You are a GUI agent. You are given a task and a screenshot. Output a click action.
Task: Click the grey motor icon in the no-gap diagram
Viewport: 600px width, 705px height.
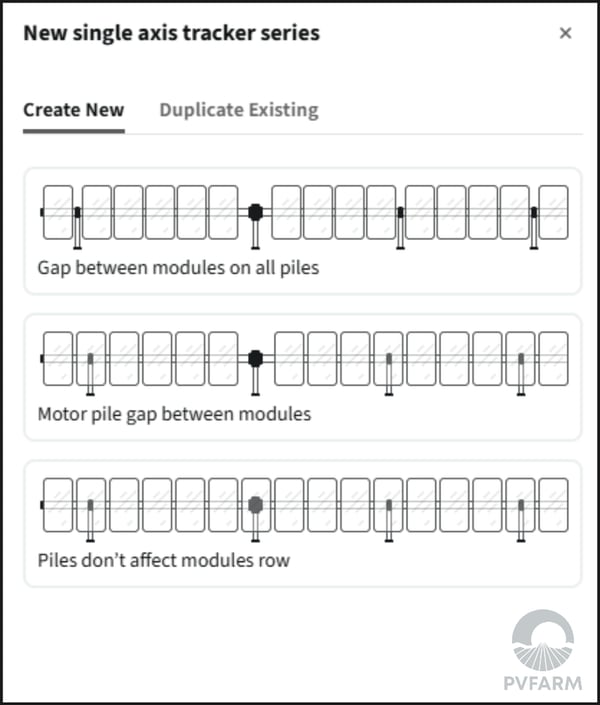pos(255,517)
